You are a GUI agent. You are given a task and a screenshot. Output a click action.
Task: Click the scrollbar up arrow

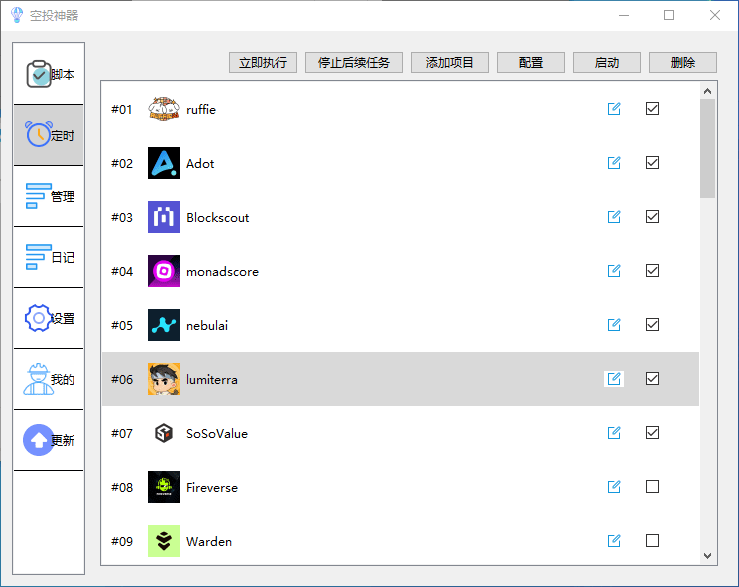pos(708,91)
